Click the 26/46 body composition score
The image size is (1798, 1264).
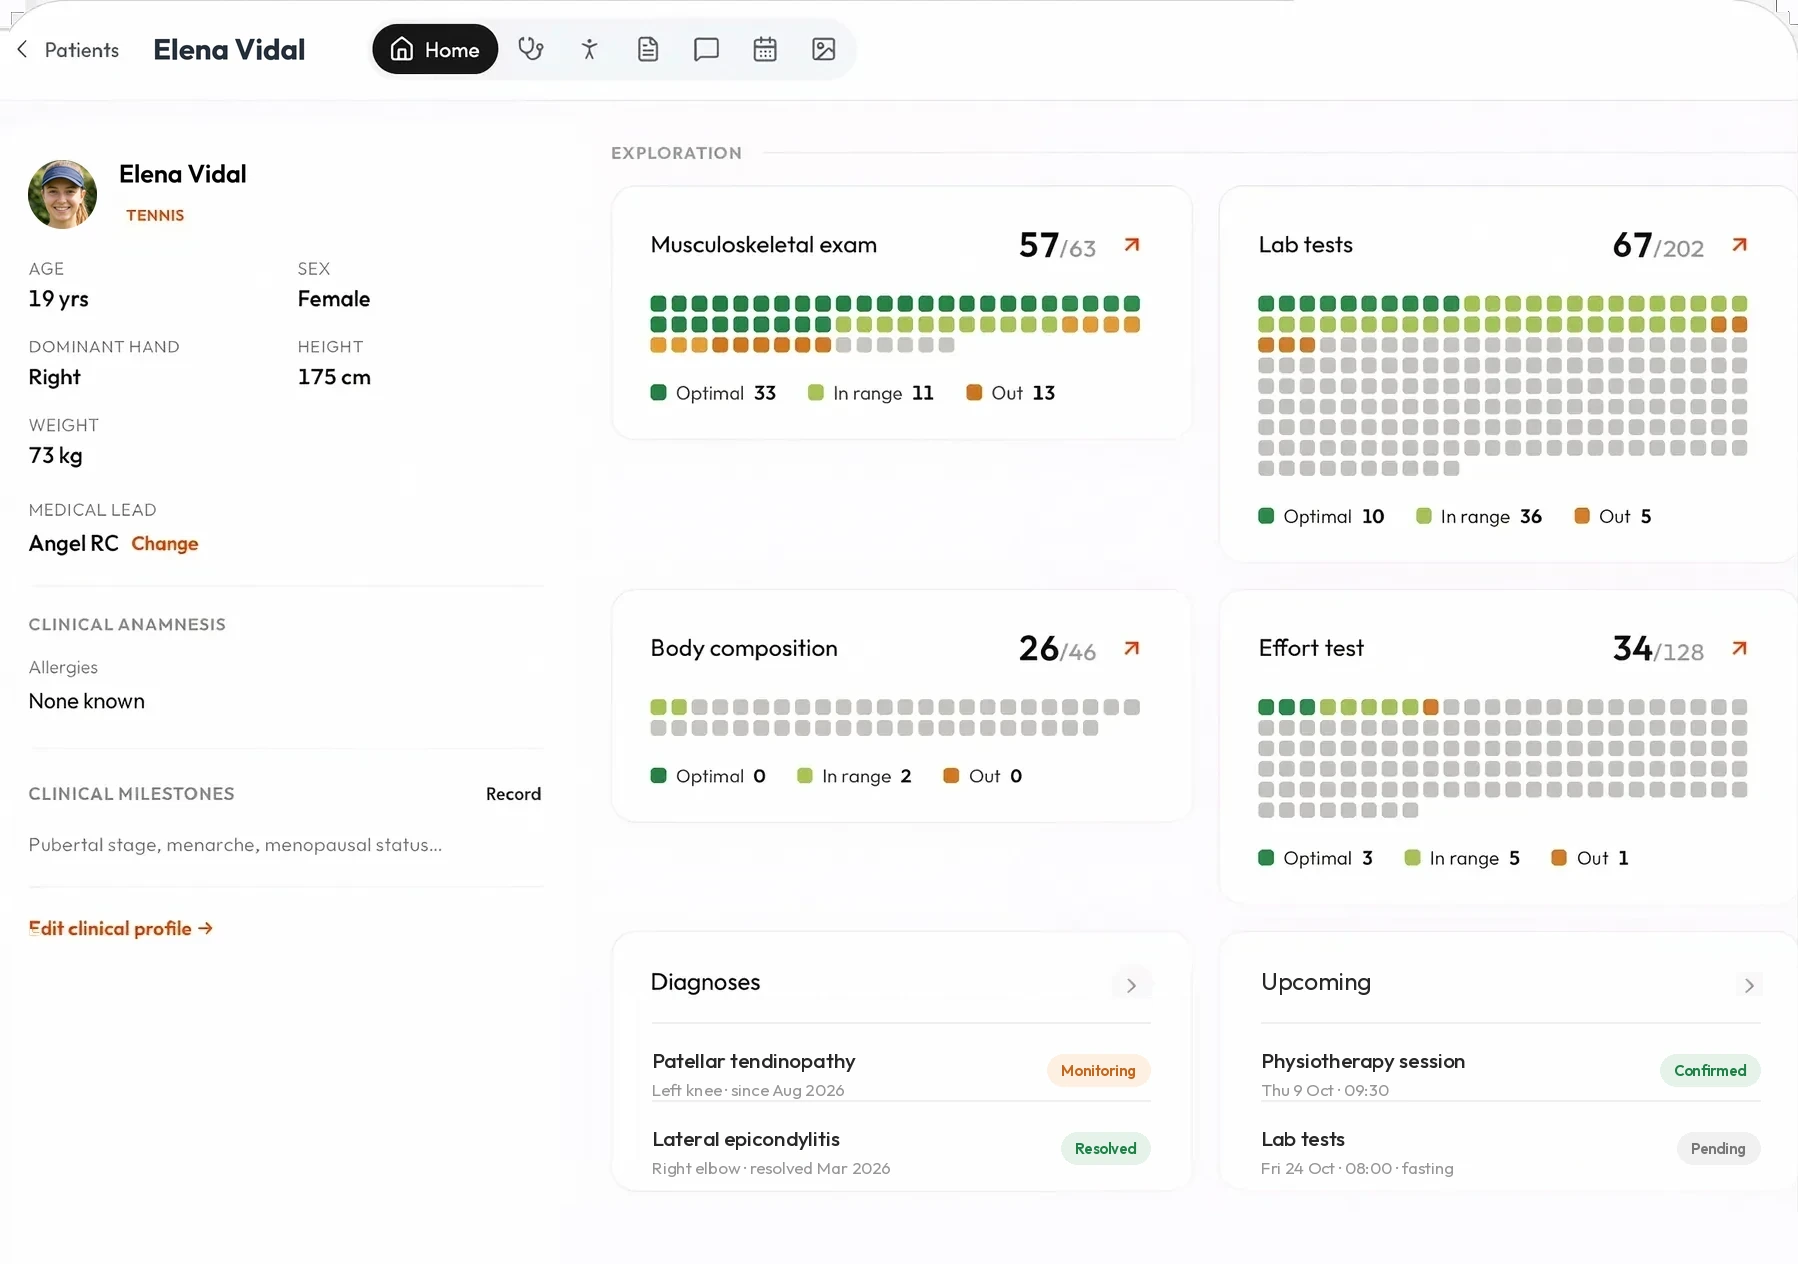[1057, 648]
